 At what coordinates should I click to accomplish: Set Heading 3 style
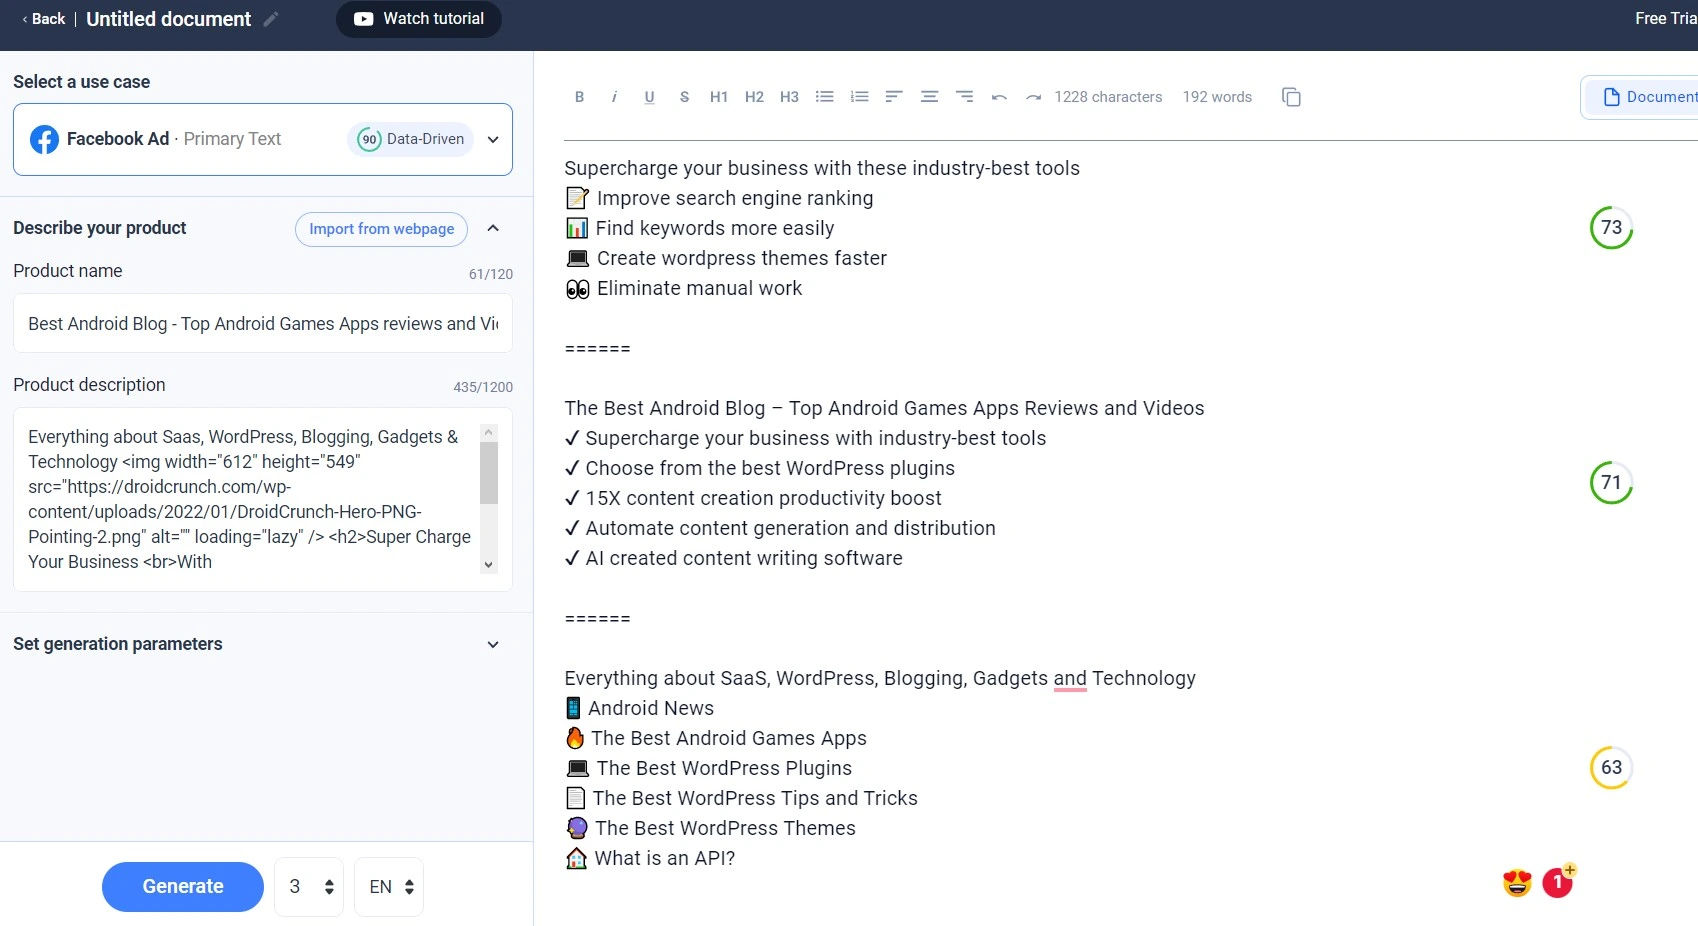(789, 97)
